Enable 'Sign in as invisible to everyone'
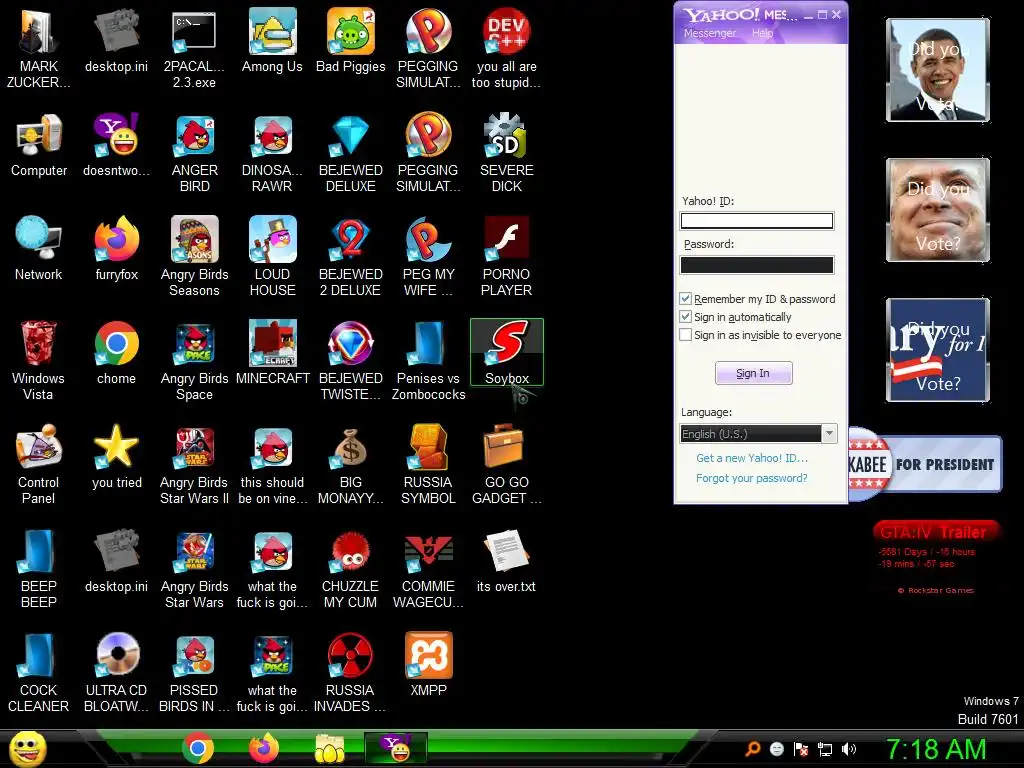1024x768 pixels. pyautogui.click(x=685, y=335)
